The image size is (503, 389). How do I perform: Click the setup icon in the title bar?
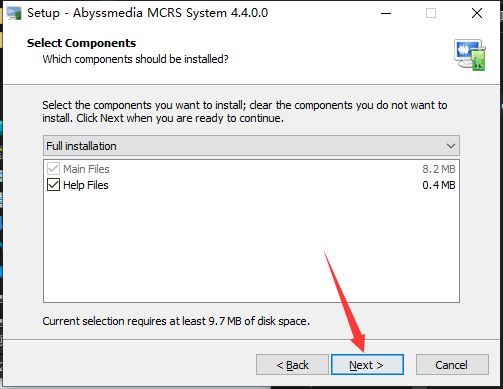(x=14, y=13)
